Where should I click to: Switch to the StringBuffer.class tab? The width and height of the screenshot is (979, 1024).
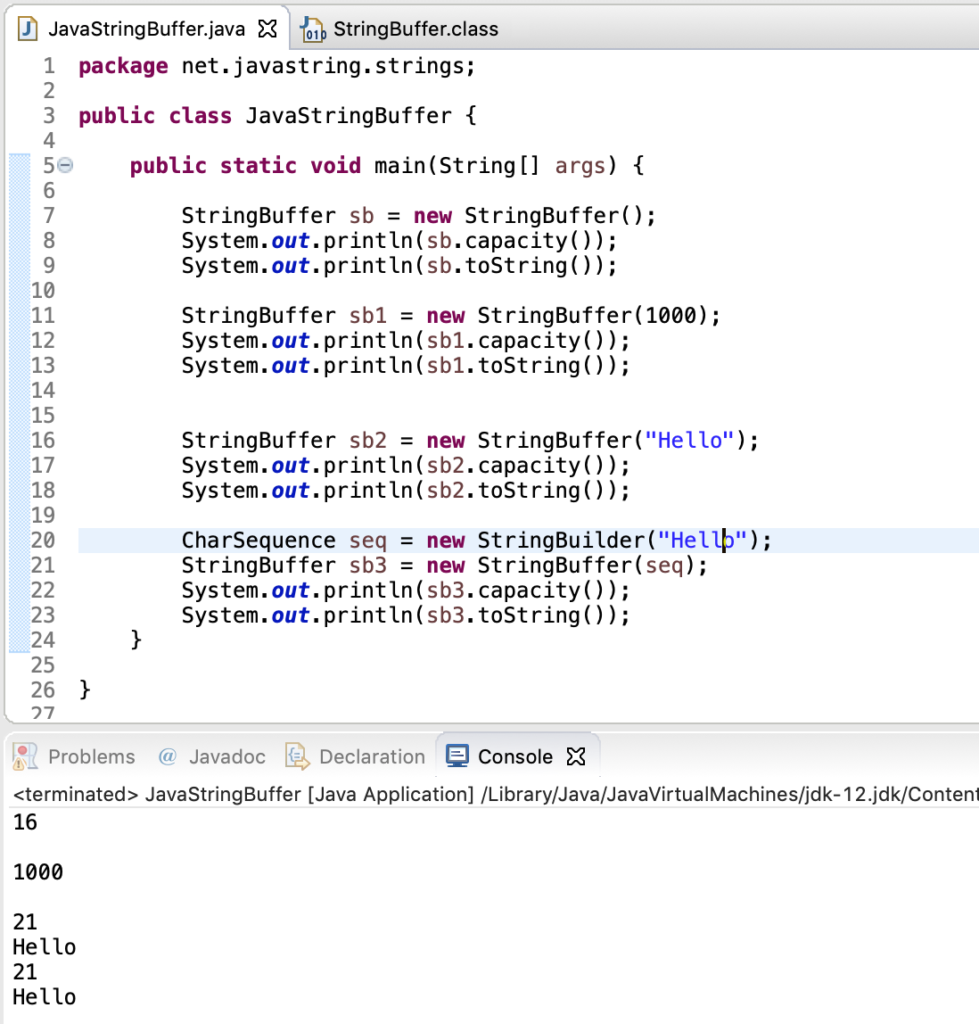pyautogui.click(x=415, y=29)
